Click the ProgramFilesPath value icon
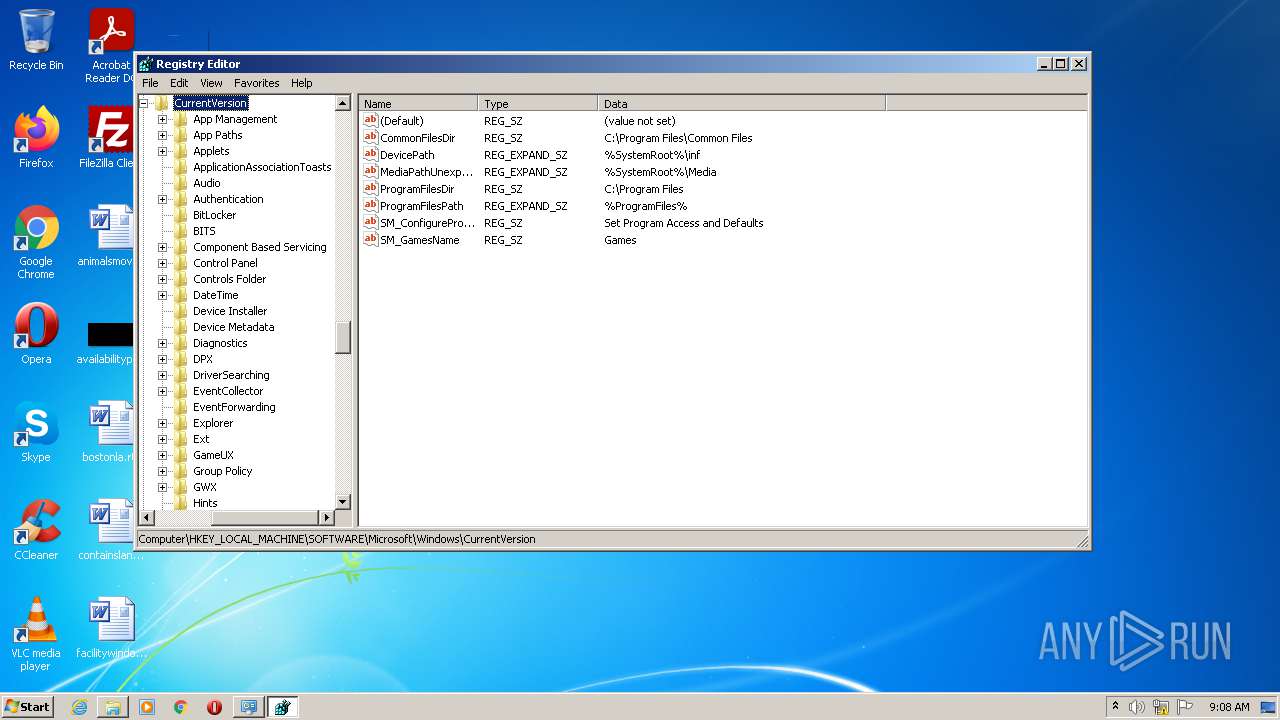This screenshot has width=1280, height=720. (370, 205)
